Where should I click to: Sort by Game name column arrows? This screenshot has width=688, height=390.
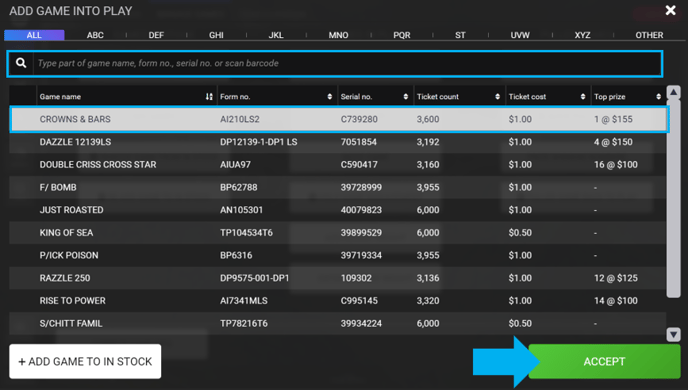[209, 97]
